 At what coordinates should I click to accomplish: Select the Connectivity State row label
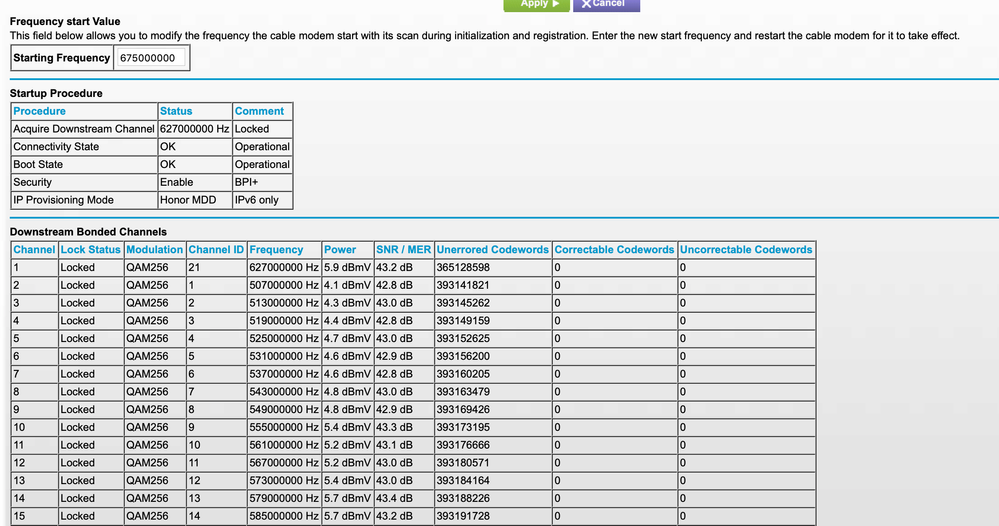coord(56,146)
